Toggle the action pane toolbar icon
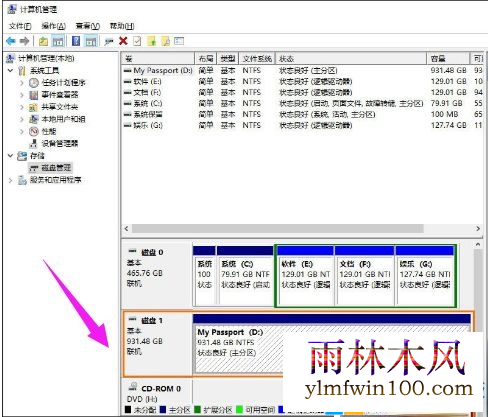Image resolution: width=488 pixels, height=417 pixels. pyautogui.click(x=91, y=41)
